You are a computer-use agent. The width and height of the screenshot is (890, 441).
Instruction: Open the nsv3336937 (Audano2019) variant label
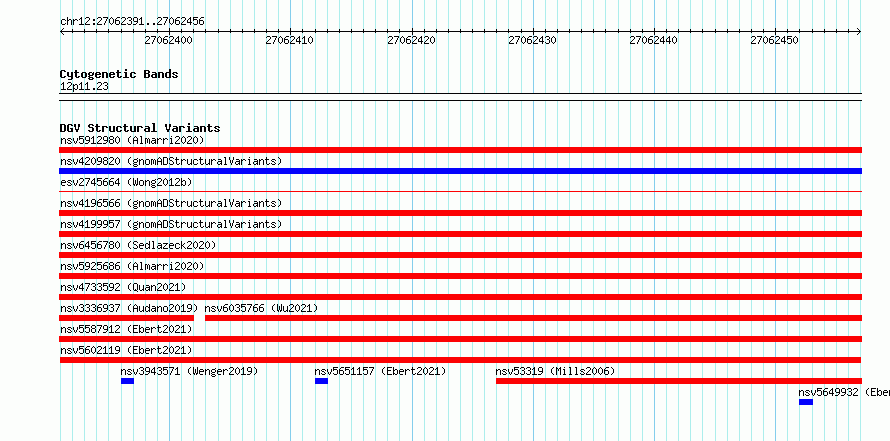click(129, 308)
